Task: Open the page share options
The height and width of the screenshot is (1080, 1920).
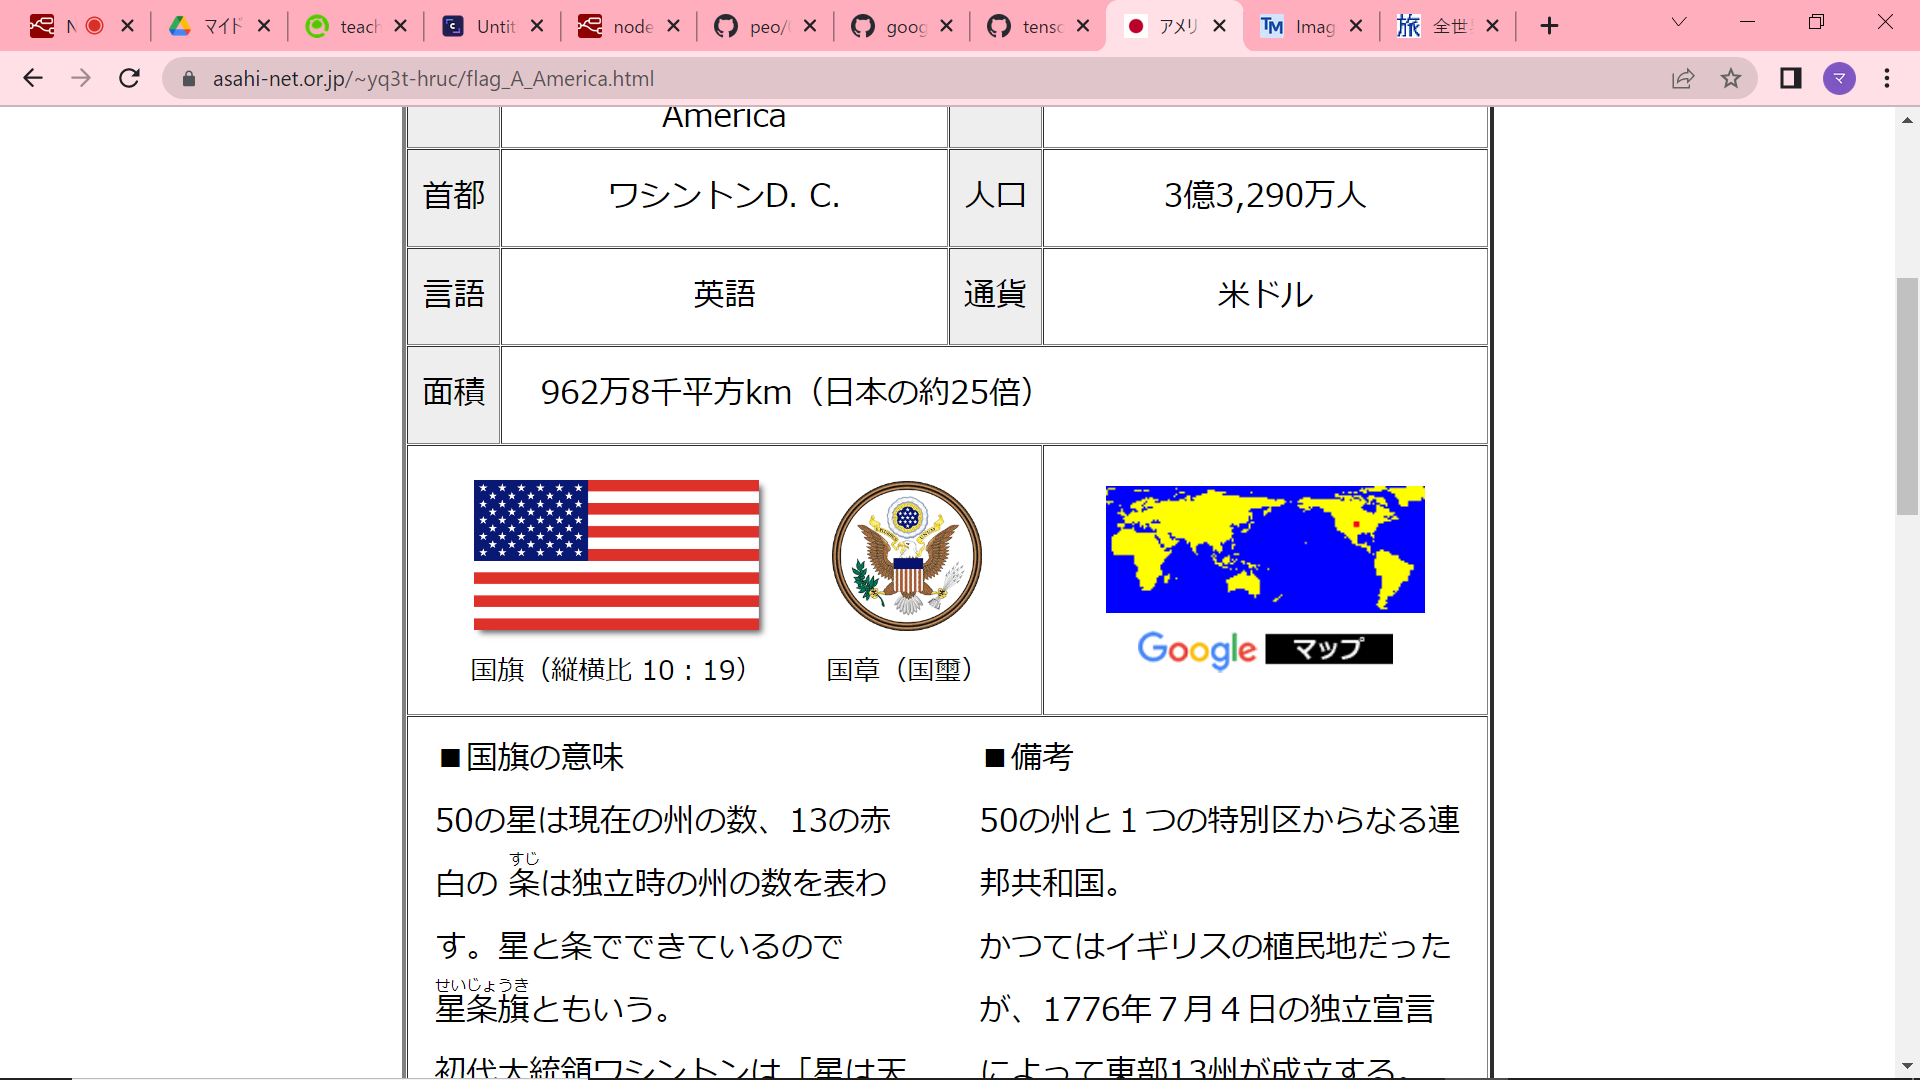Action: pyautogui.click(x=1684, y=78)
